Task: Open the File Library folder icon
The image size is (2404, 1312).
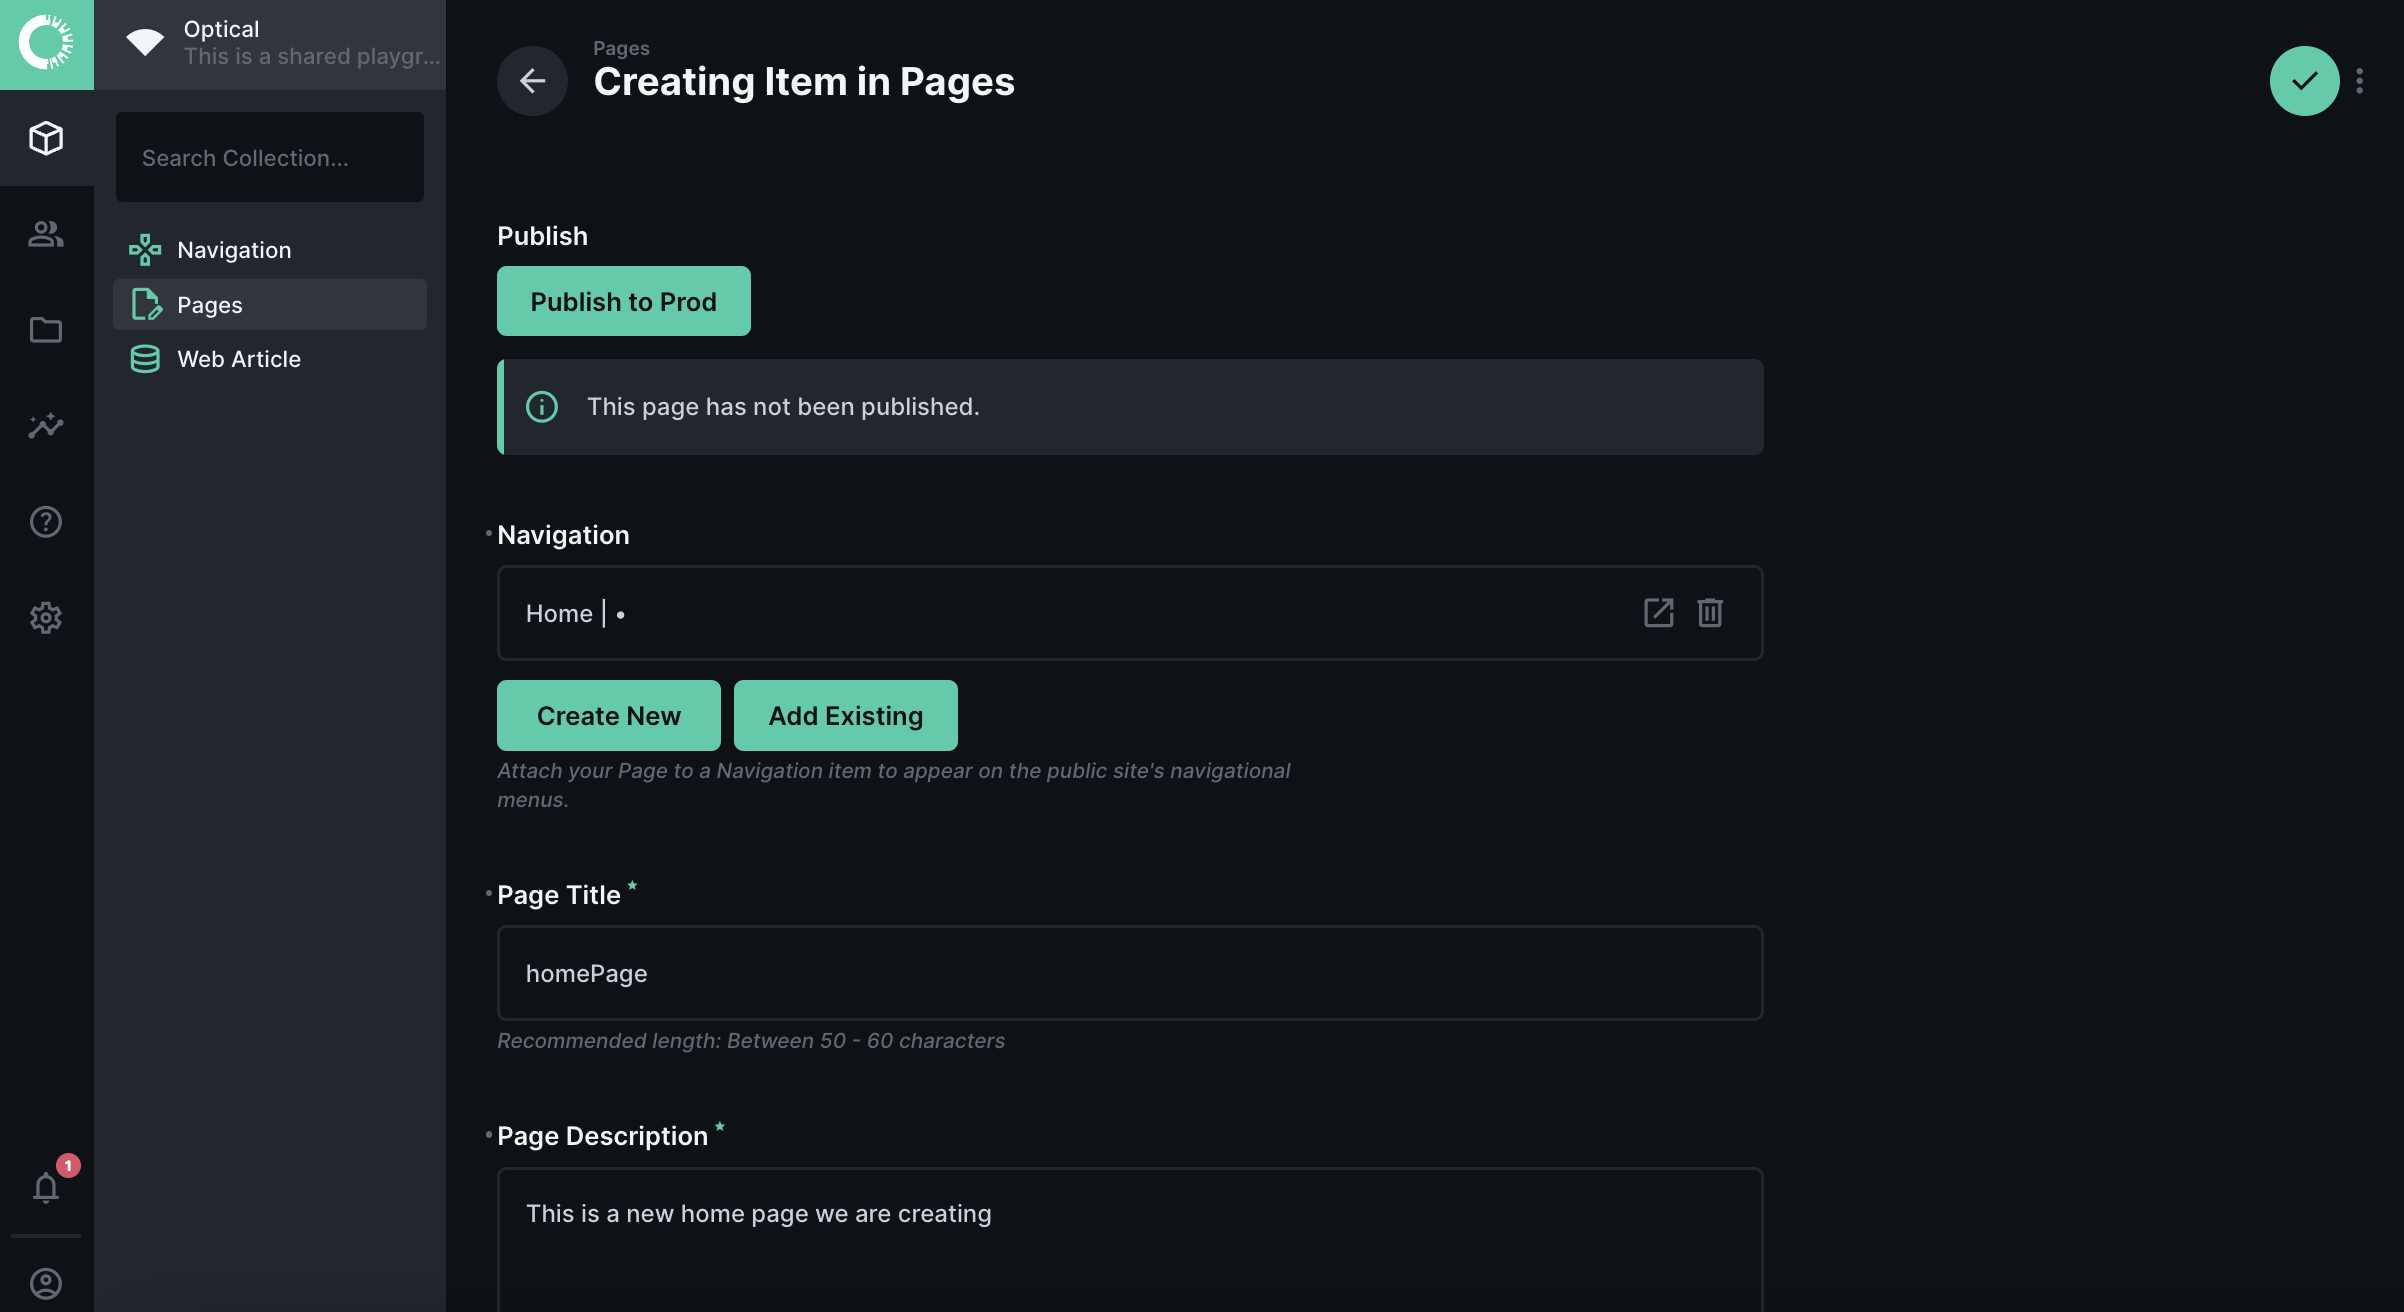Action: pos(46,330)
